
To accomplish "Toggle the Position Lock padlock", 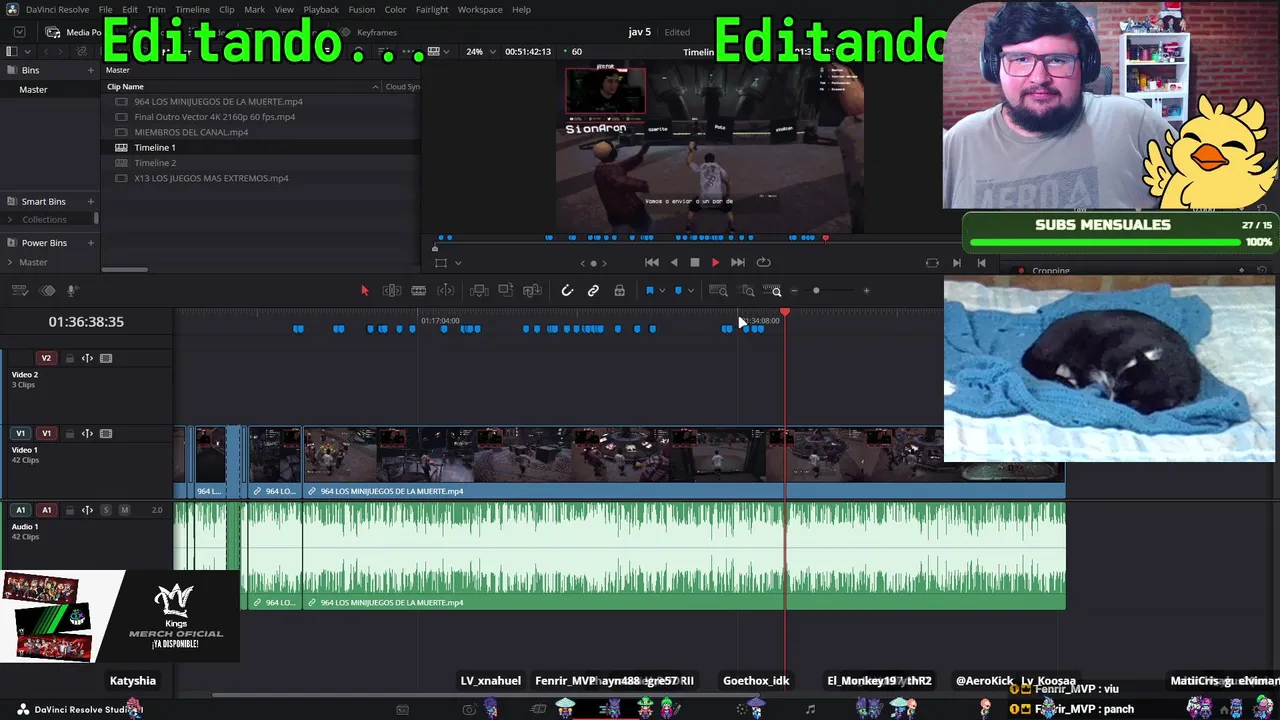I will pos(620,291).
